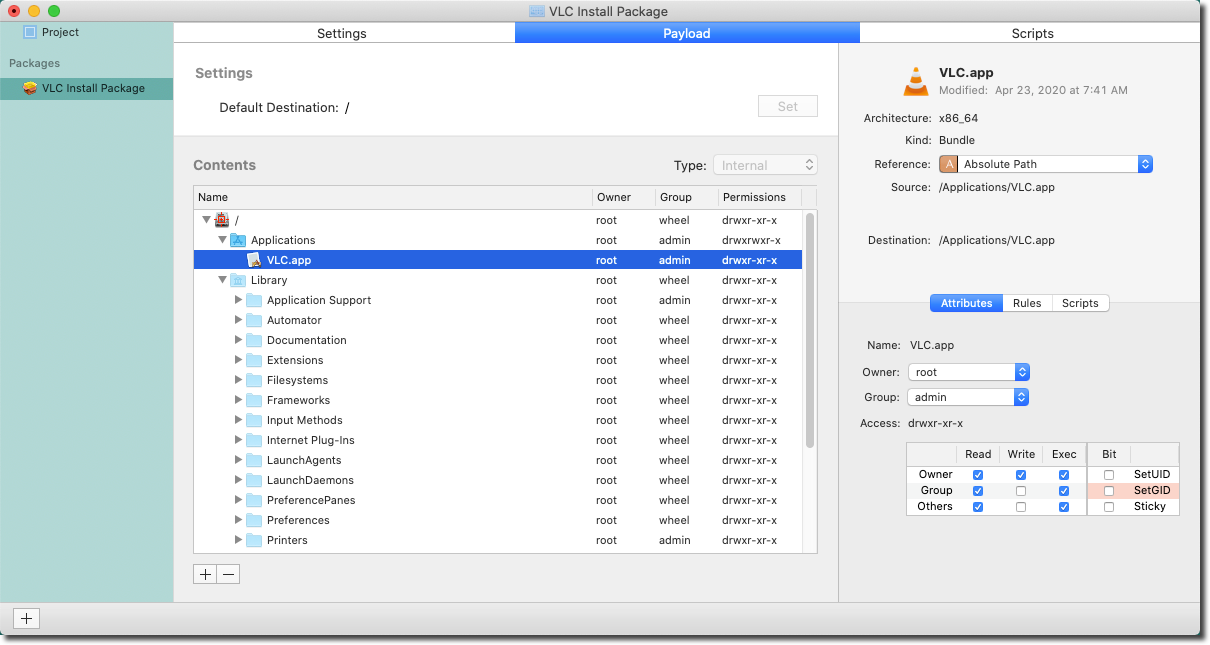The width and height of the screenshot is (1210, 645).
Task: Toggle Others Exec permission checkbox
Action: [x=1064, y=507]
